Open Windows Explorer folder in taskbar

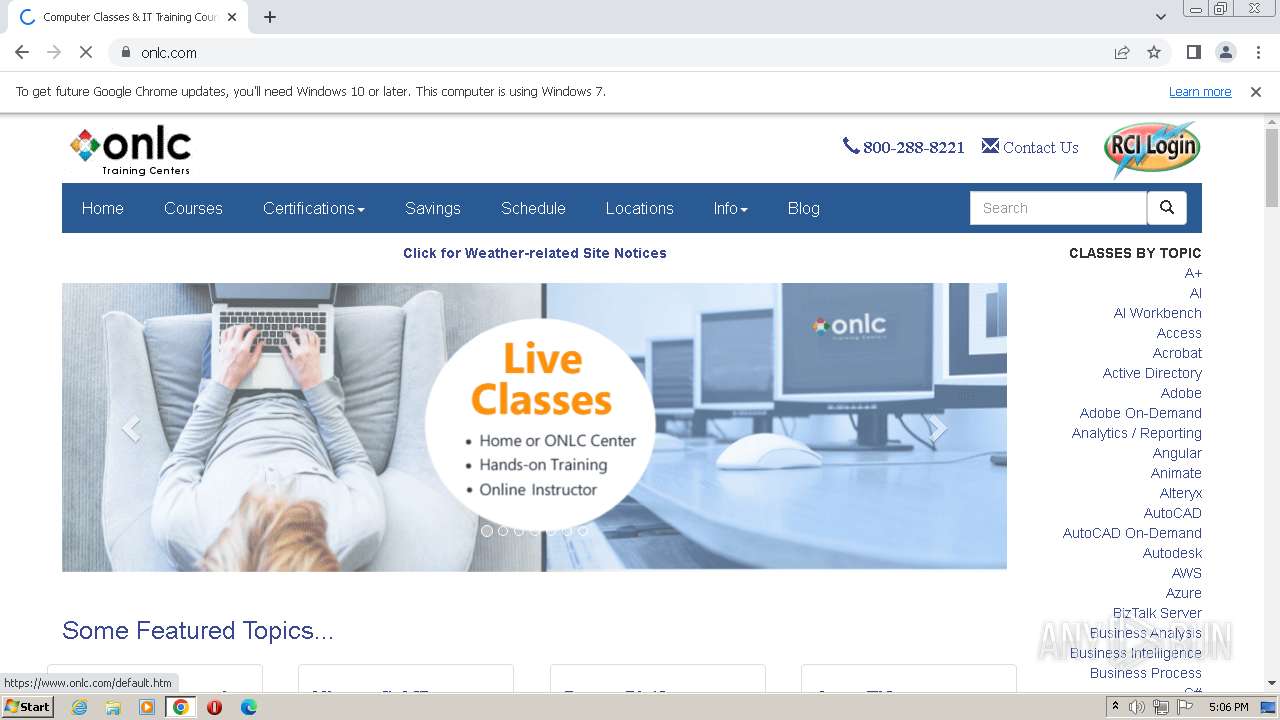click(x=113, y=707)
